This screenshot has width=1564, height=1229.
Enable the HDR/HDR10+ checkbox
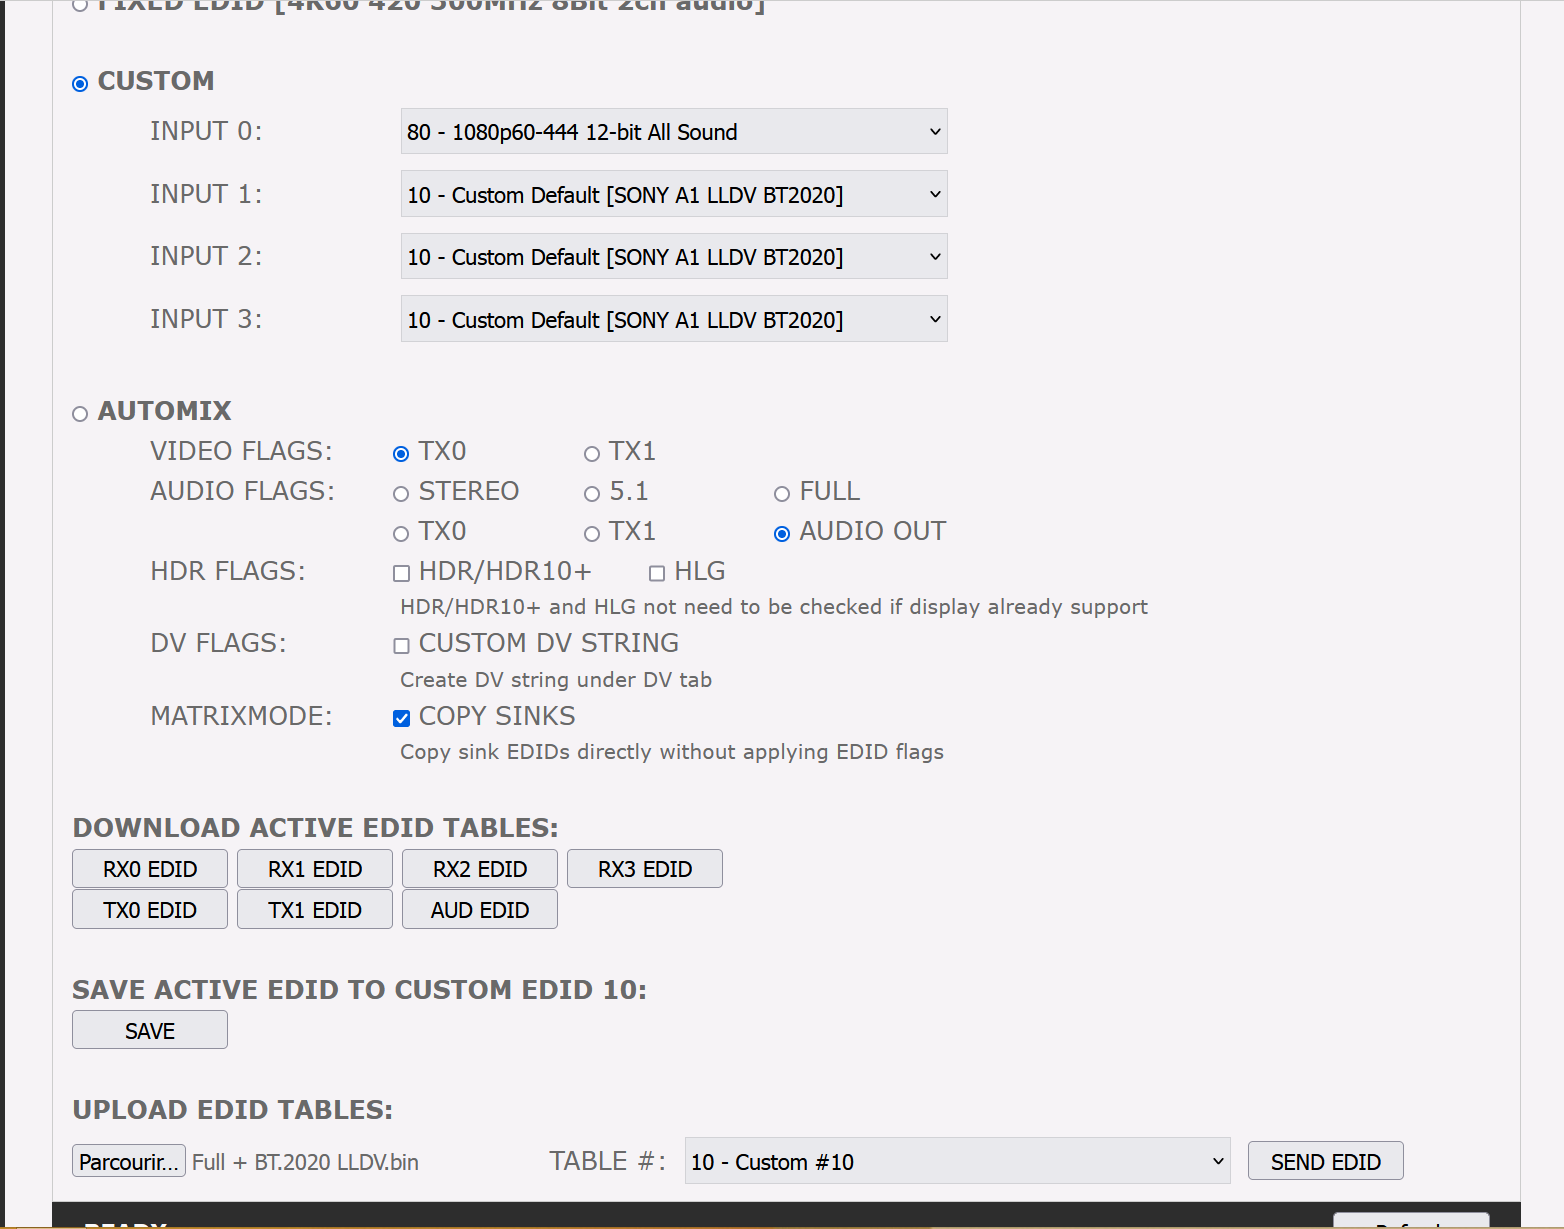[402, 574]
